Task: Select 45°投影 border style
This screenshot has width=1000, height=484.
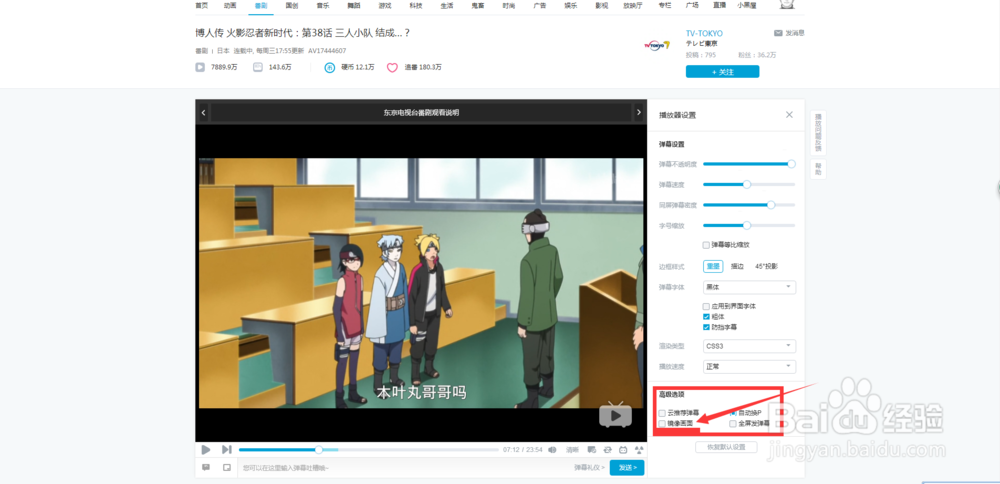Action: [766, 266]
